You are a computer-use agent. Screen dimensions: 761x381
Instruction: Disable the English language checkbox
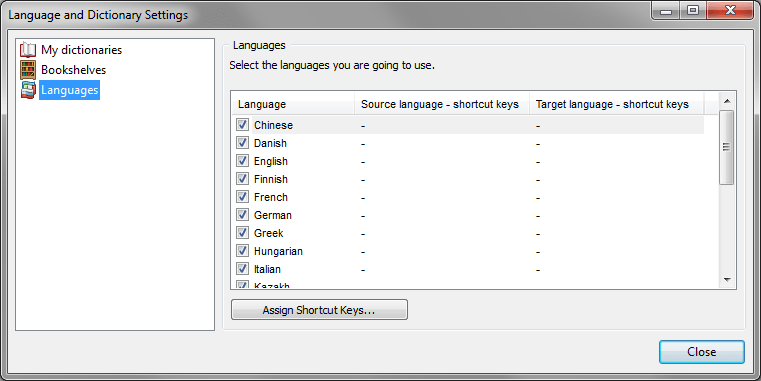click(243, 161)
